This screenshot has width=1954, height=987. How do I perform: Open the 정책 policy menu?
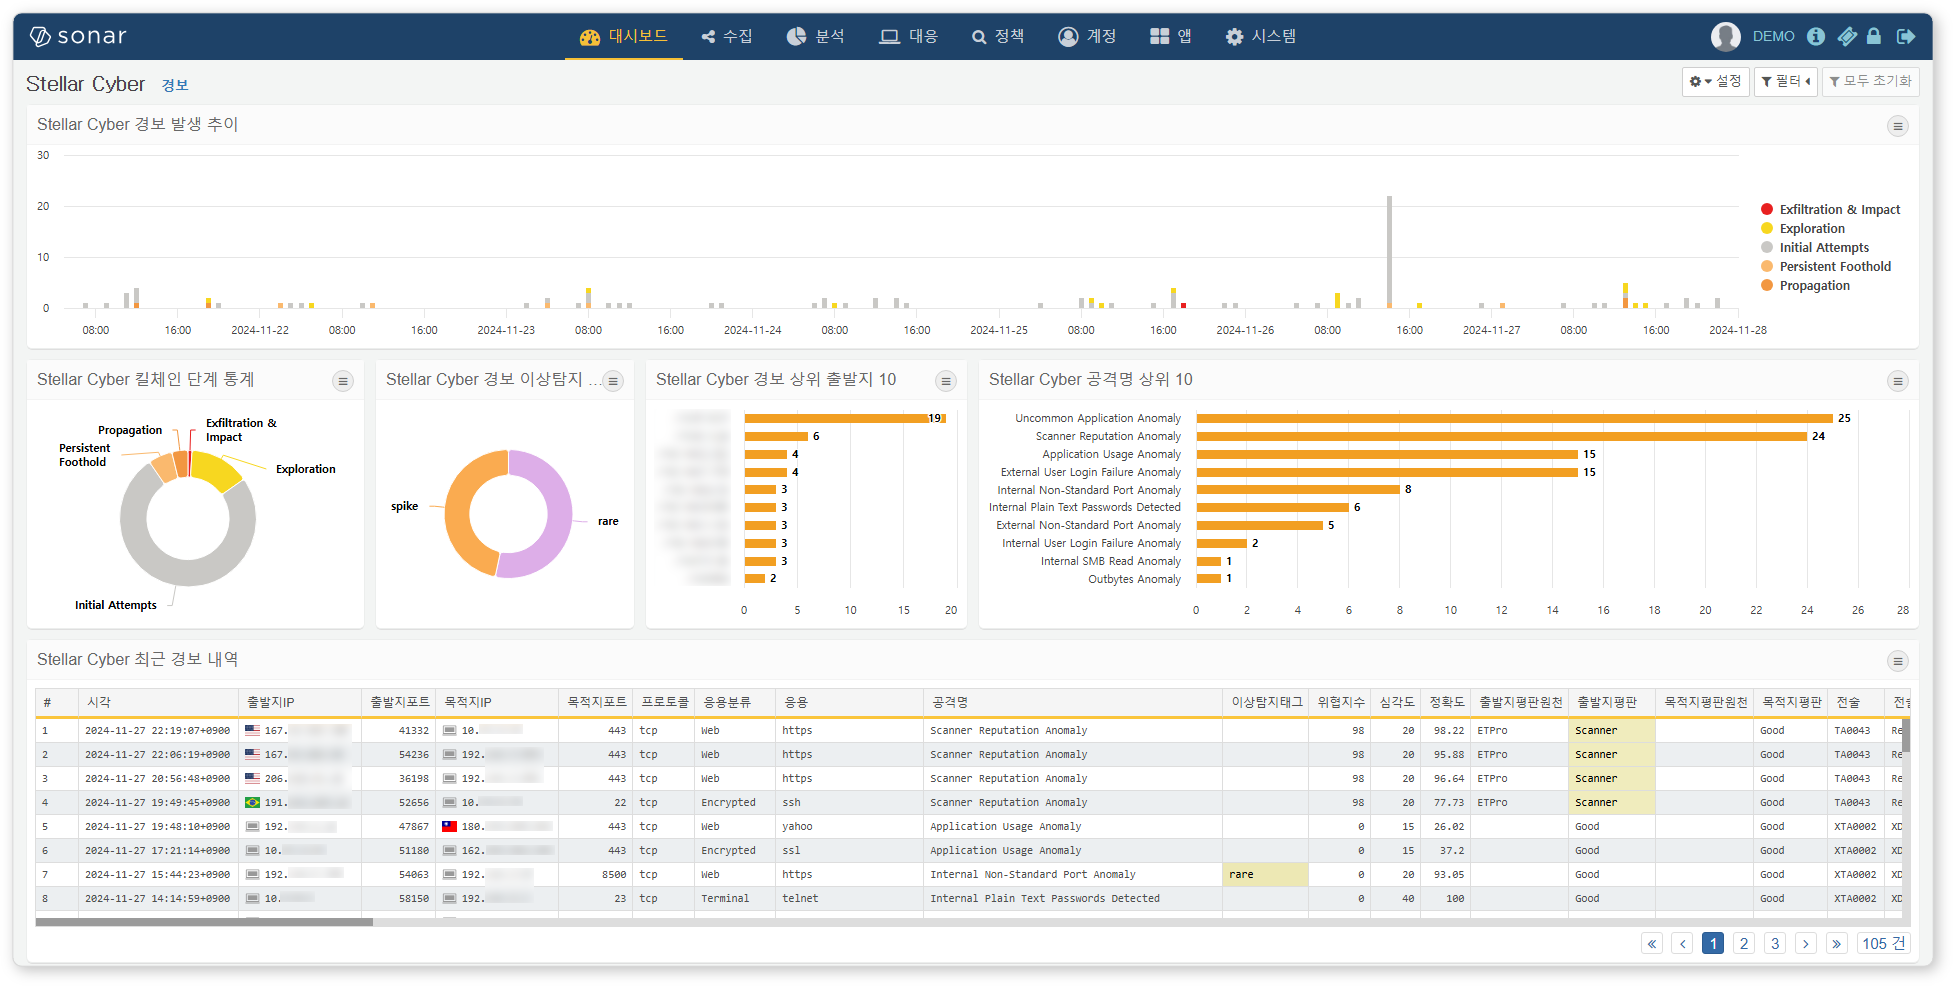tap(998, 36)
